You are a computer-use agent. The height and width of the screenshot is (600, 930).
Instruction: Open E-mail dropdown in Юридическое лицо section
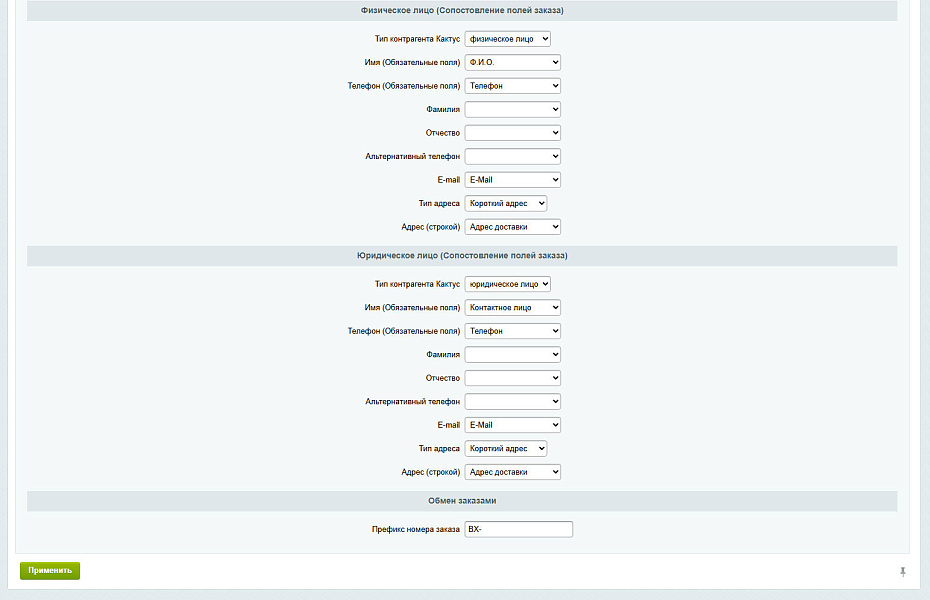[512, 425]
